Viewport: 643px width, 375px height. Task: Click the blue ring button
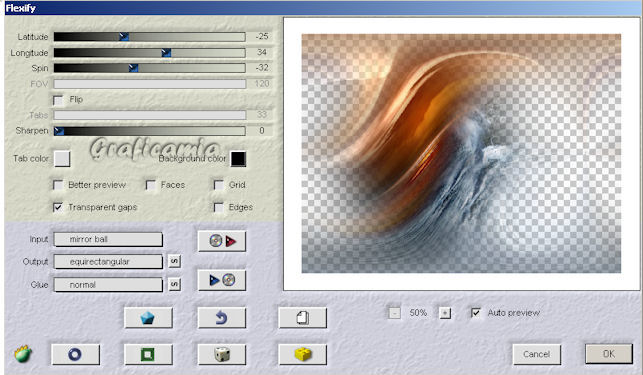coord(75,354)
